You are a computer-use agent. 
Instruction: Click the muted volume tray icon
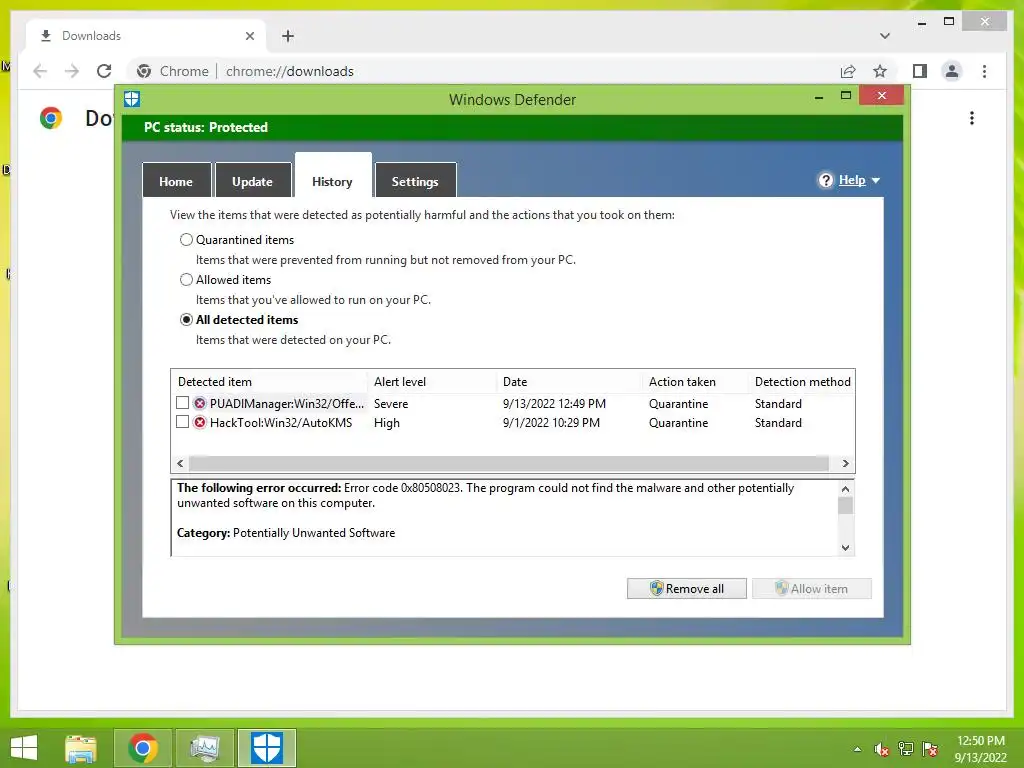click(x=882, y=750)
